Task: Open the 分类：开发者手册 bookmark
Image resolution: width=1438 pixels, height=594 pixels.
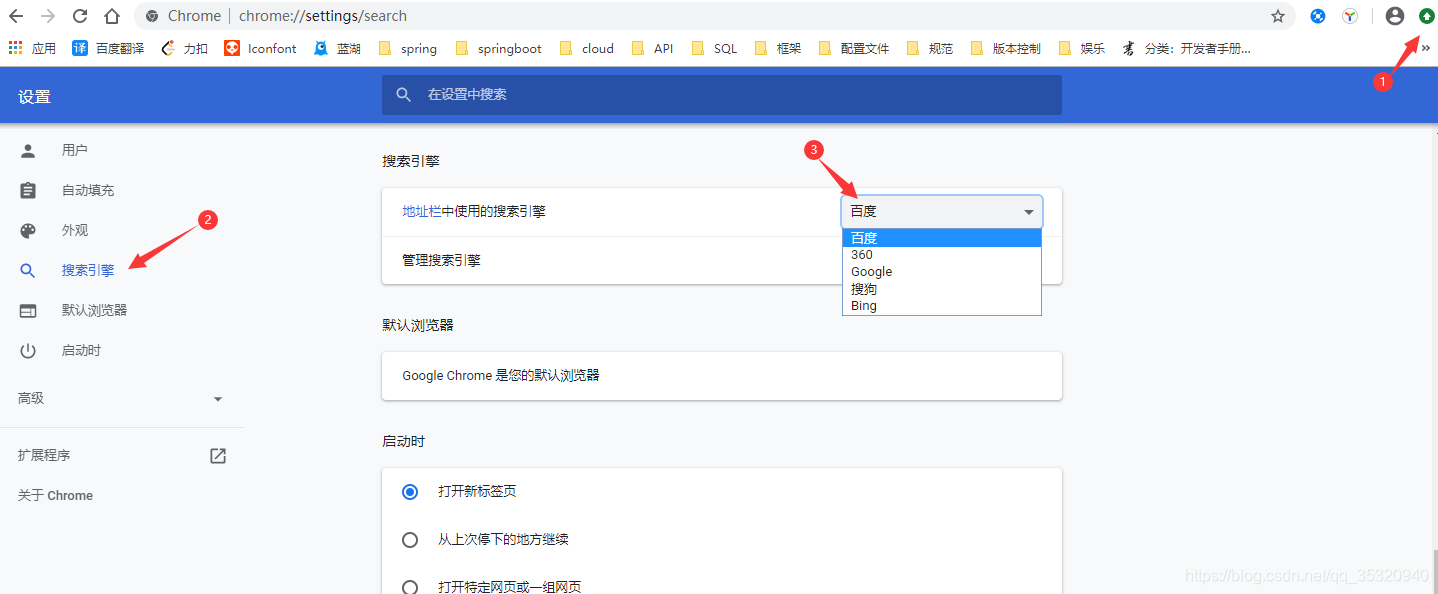Action: (1186, 48)
